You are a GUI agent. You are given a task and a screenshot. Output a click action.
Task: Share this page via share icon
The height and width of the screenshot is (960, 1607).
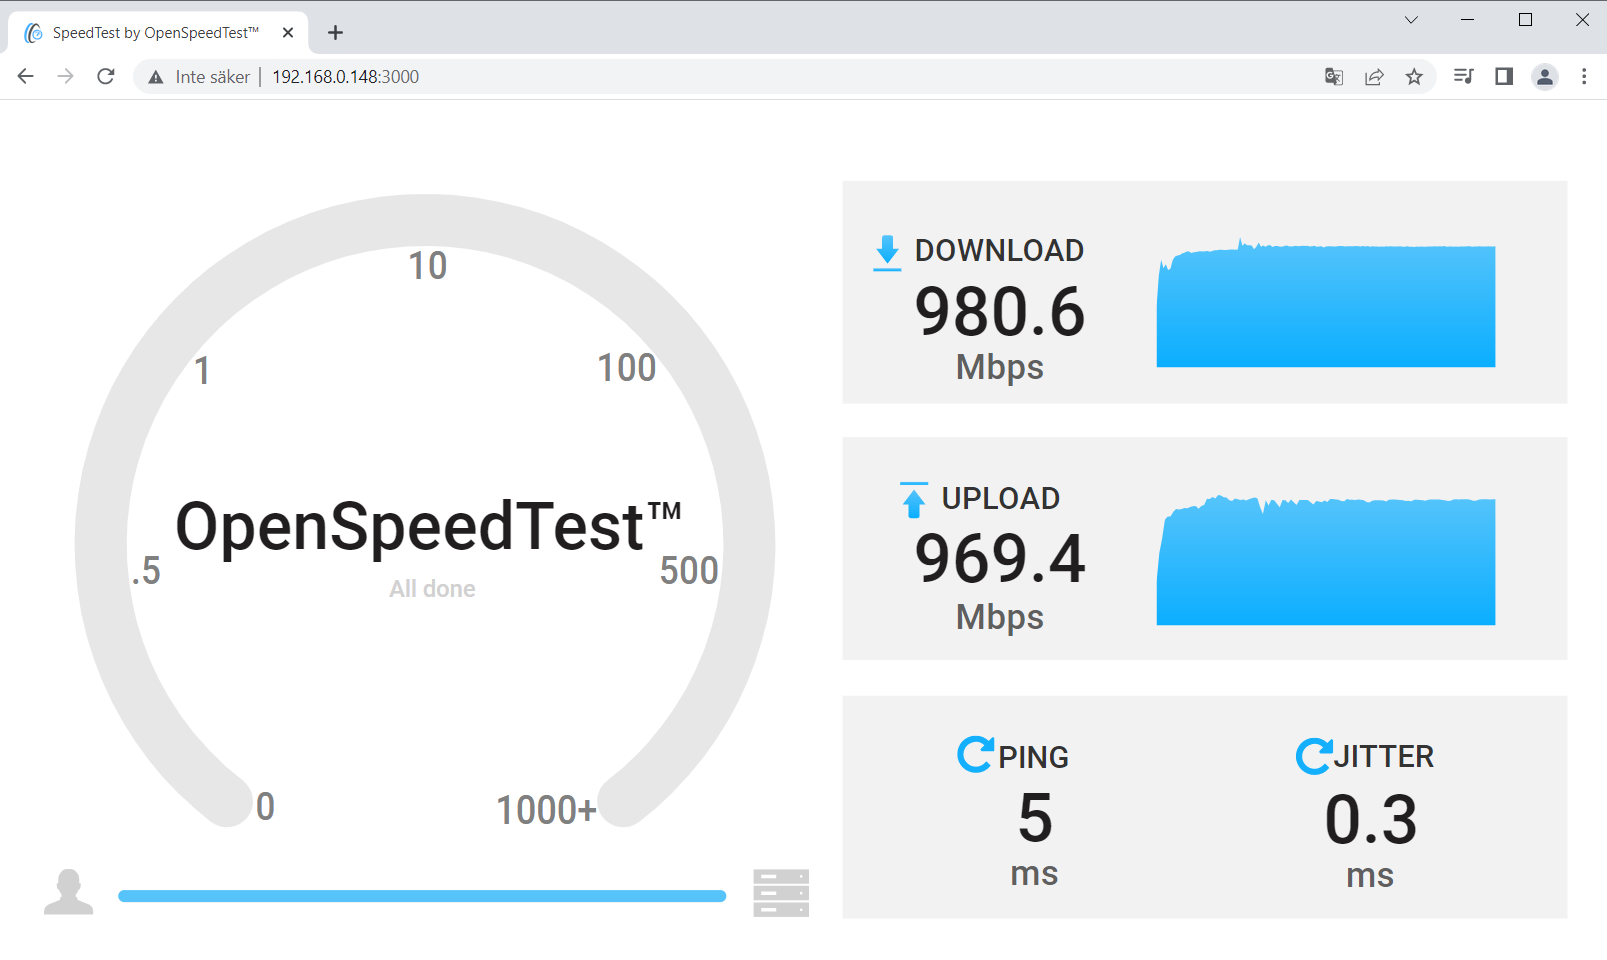pyautogui.click(x=1374, y=77)
